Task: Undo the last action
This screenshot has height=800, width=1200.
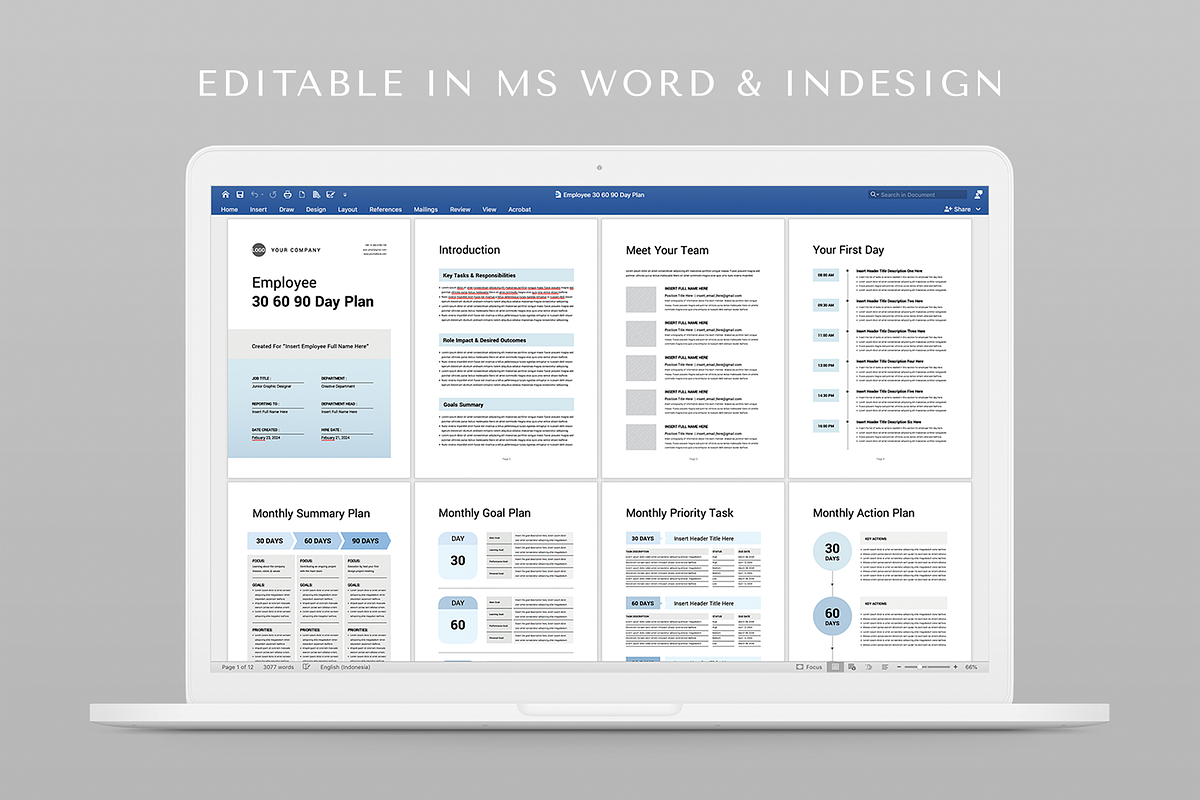Action: coord(254,194)
